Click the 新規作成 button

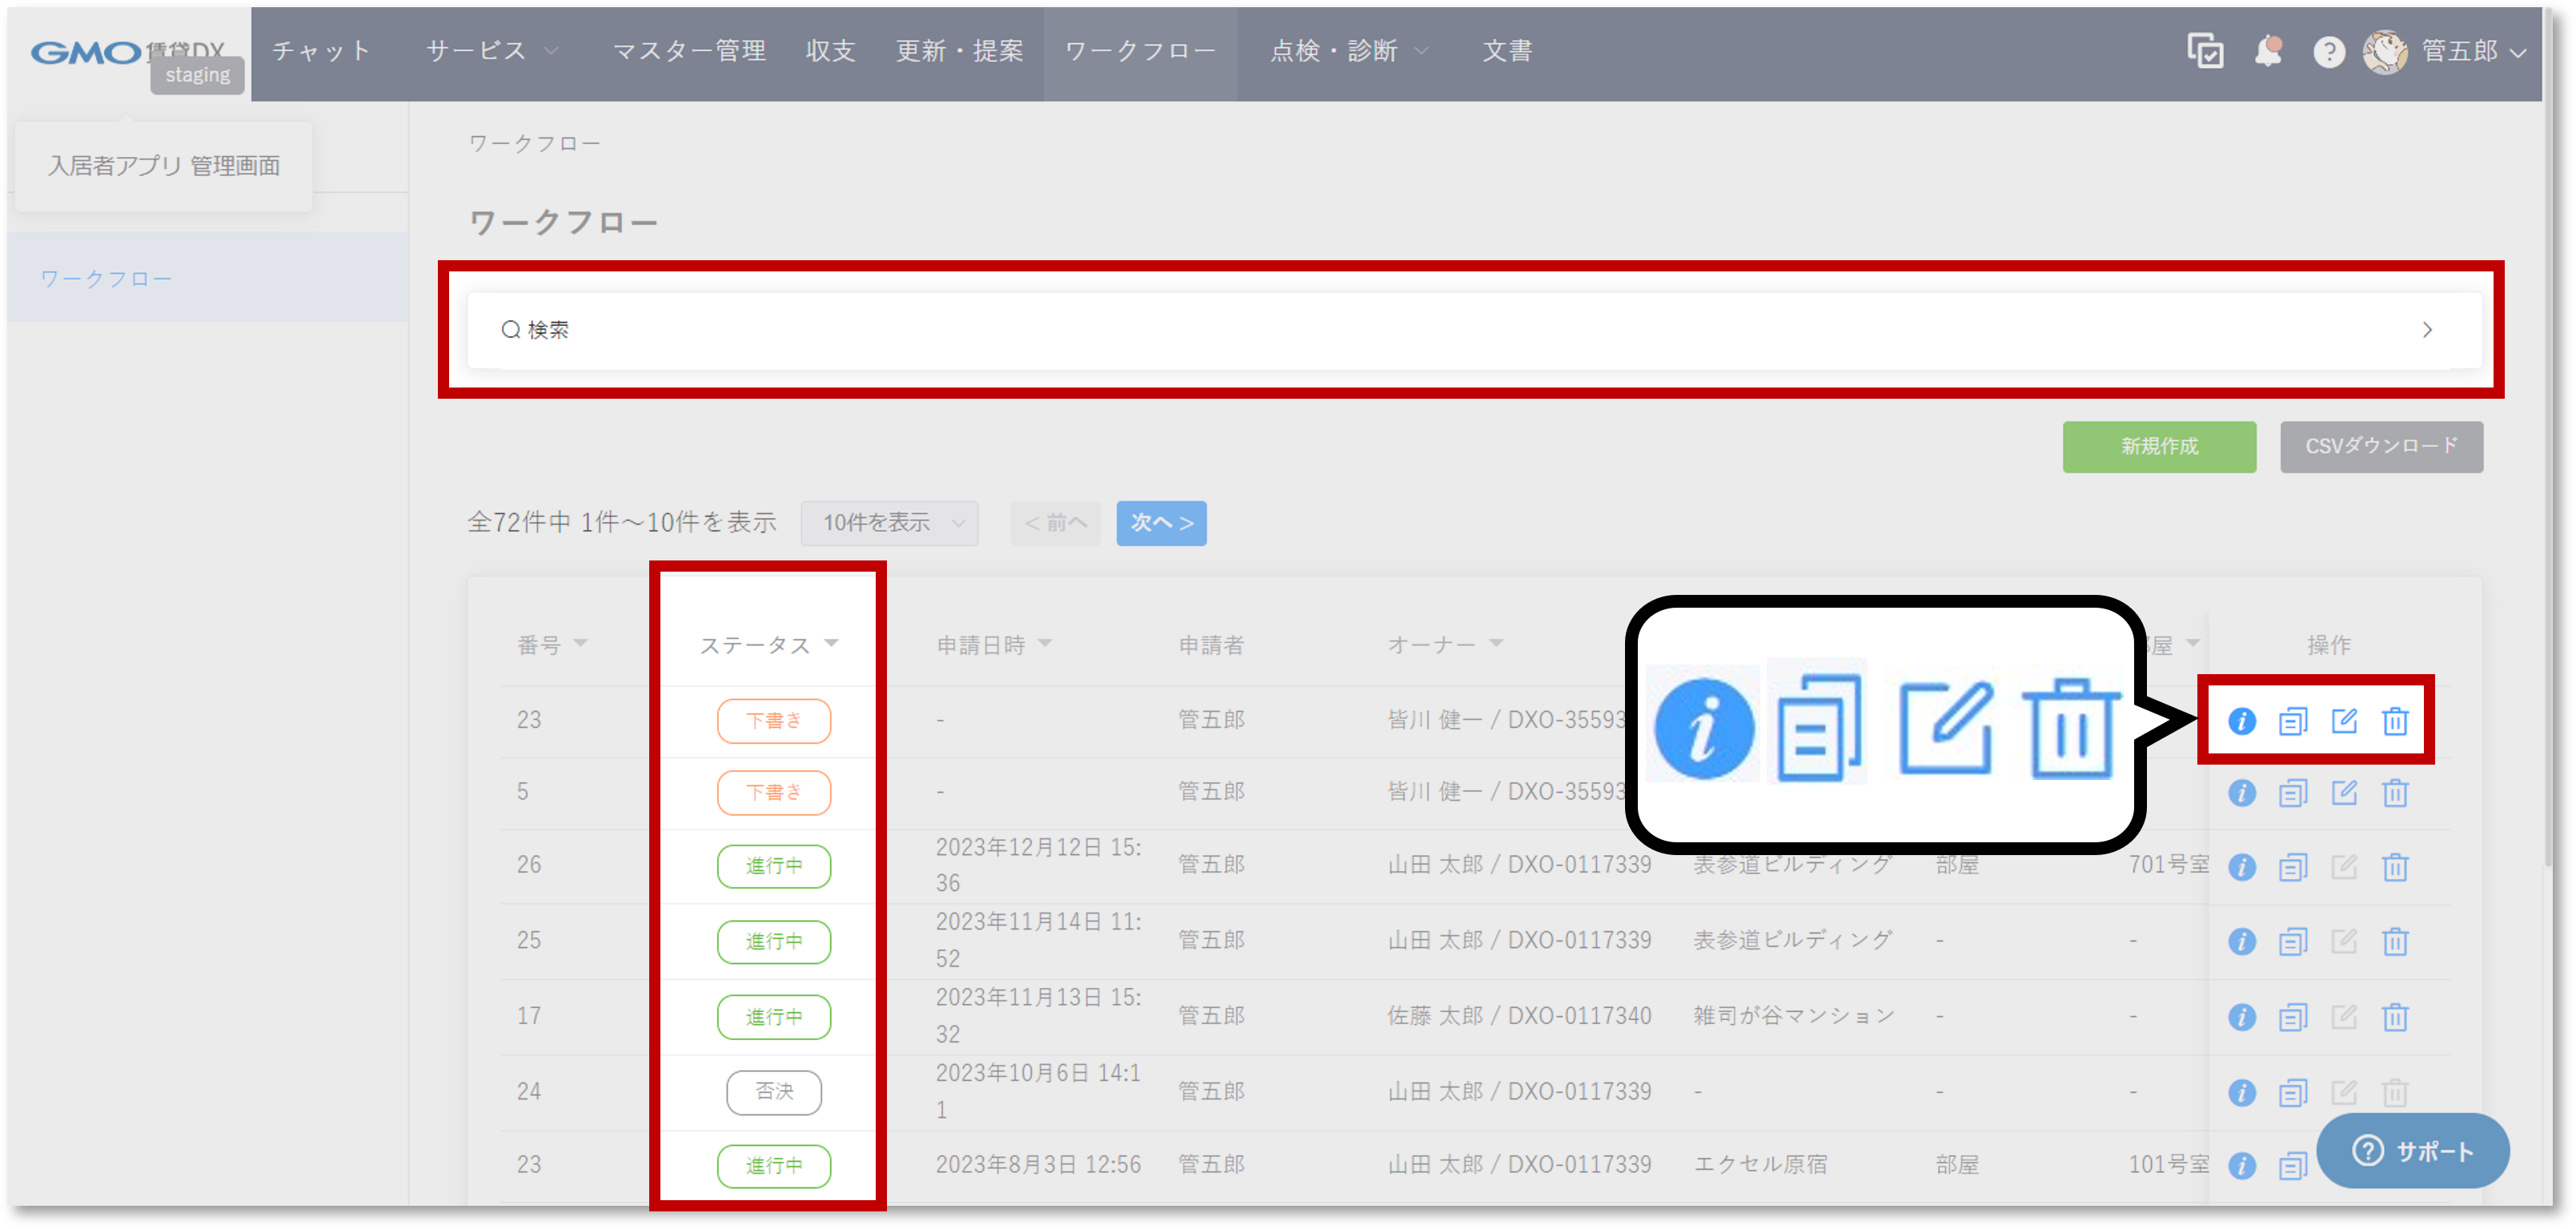click(2158, 446)
